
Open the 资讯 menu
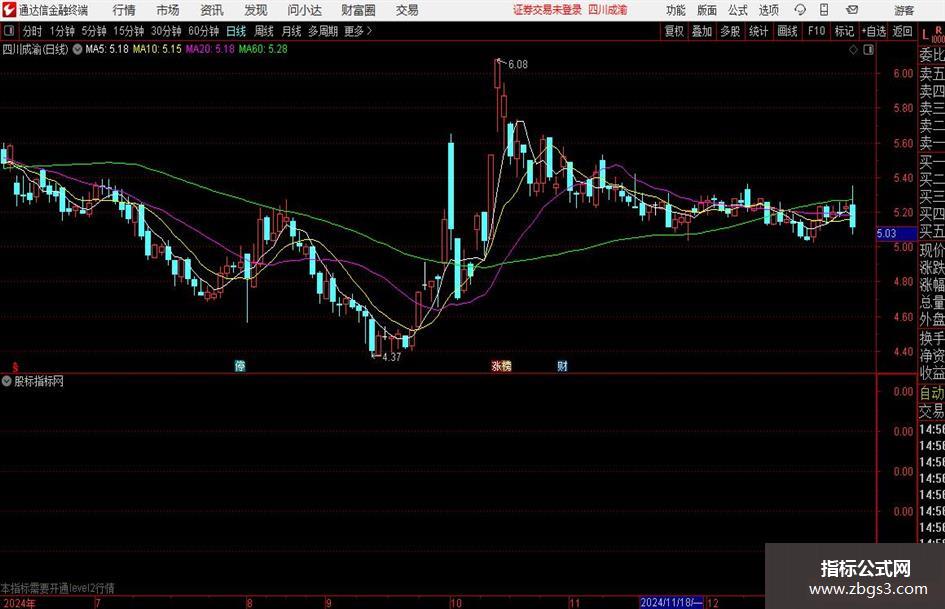tap(212, 10)
